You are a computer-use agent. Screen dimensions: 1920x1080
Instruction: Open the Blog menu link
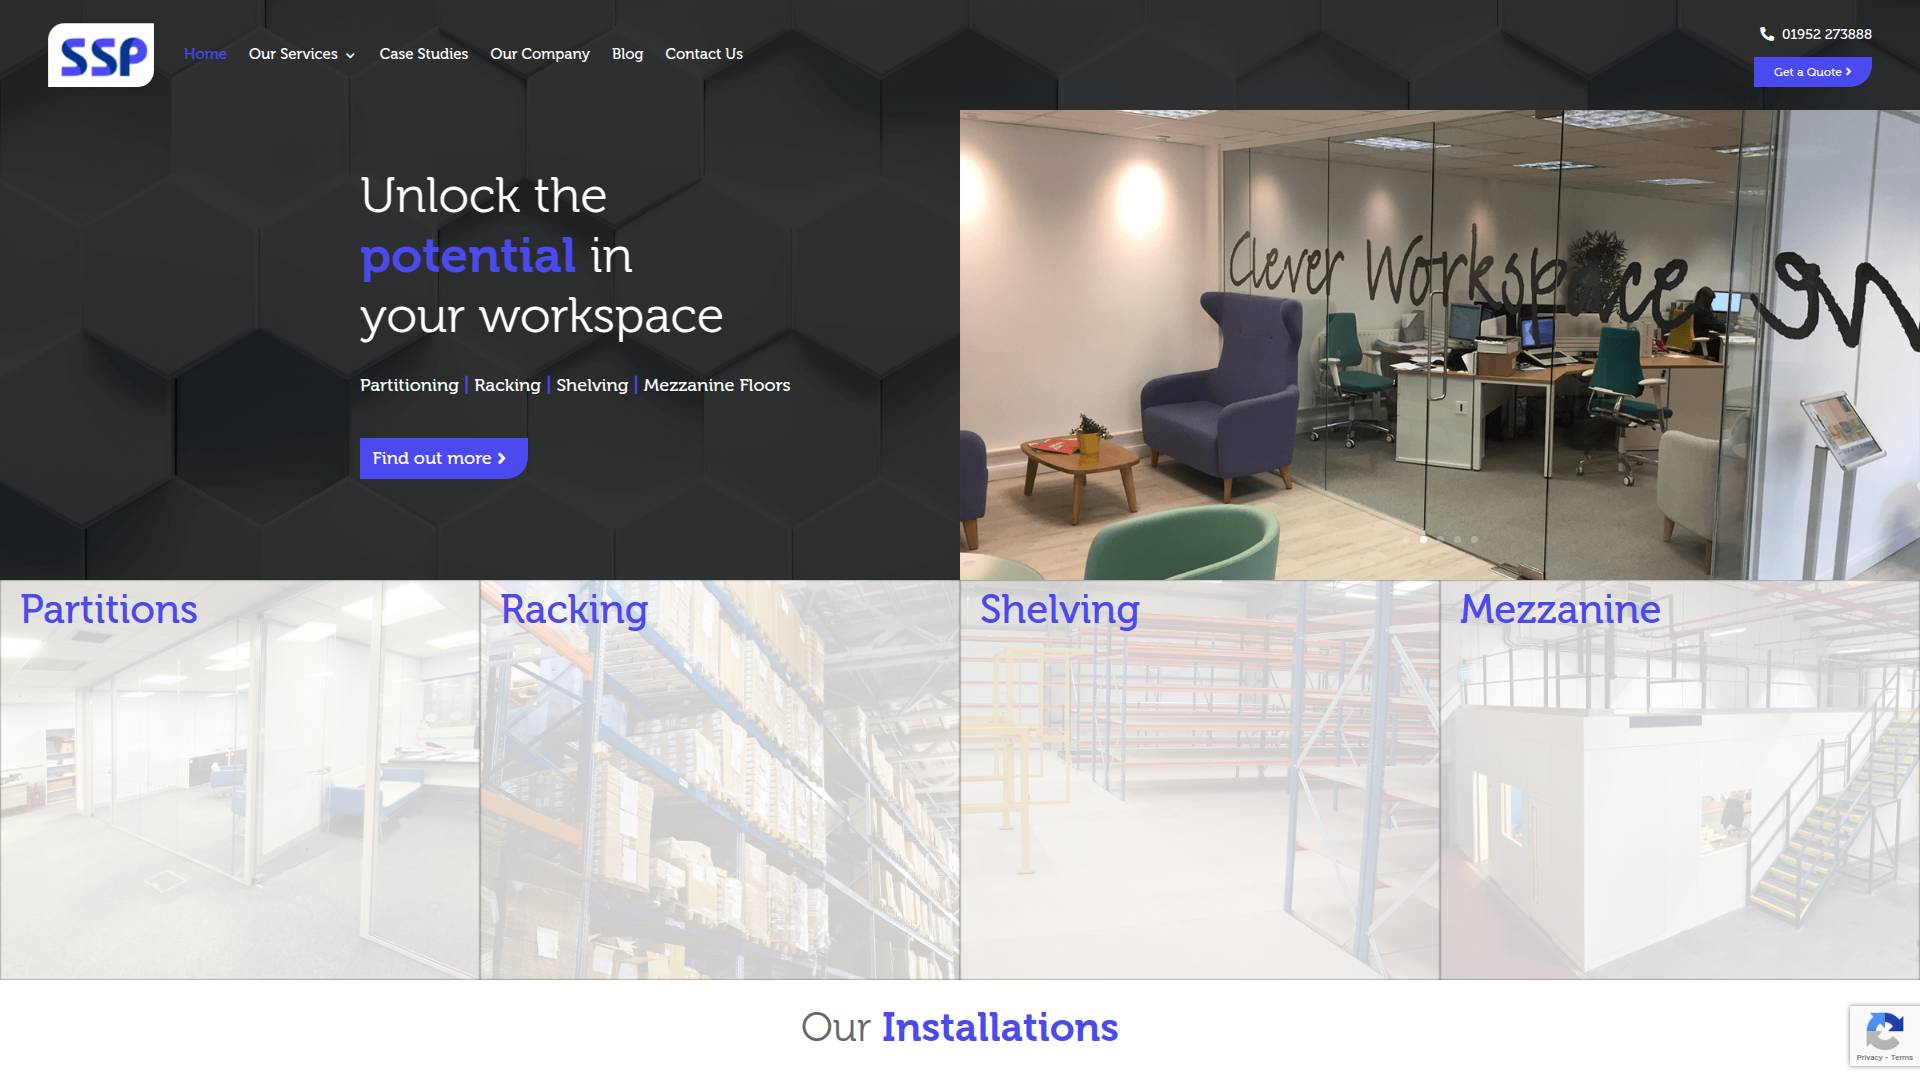tap(627, 54)
